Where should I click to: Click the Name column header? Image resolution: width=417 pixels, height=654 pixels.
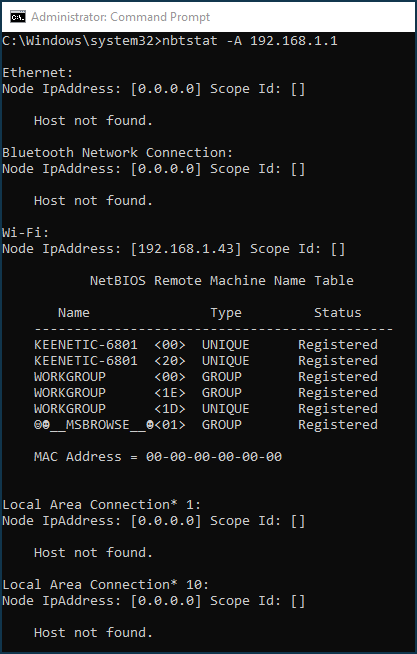click(x=73, y=313)
